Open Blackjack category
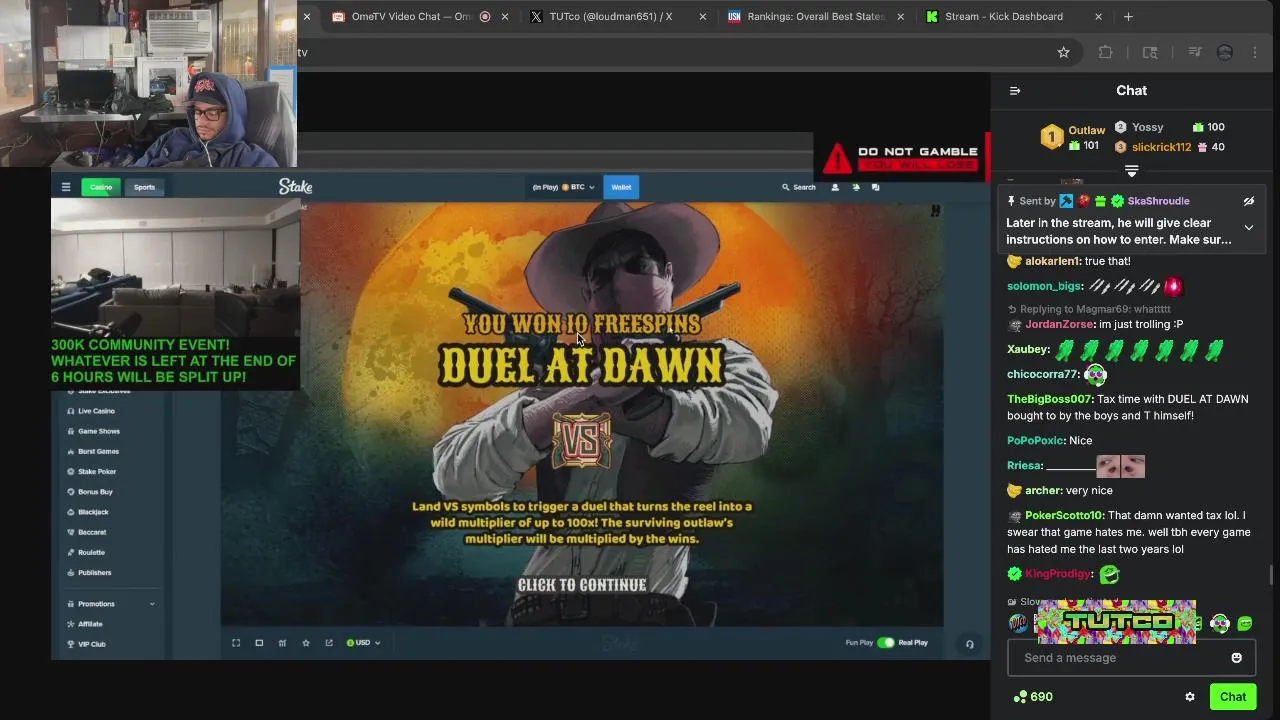The width and height of the screenshot is (1280, 720). point(93,512)
